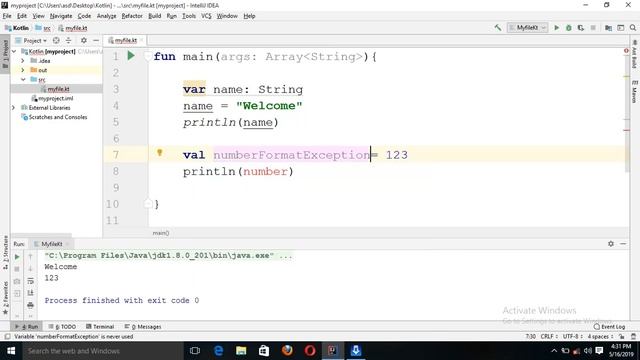Click fold marker on line 1
The height and width of the screenshot is (360, 640).
pyautogui.click(x=148, y=56)
